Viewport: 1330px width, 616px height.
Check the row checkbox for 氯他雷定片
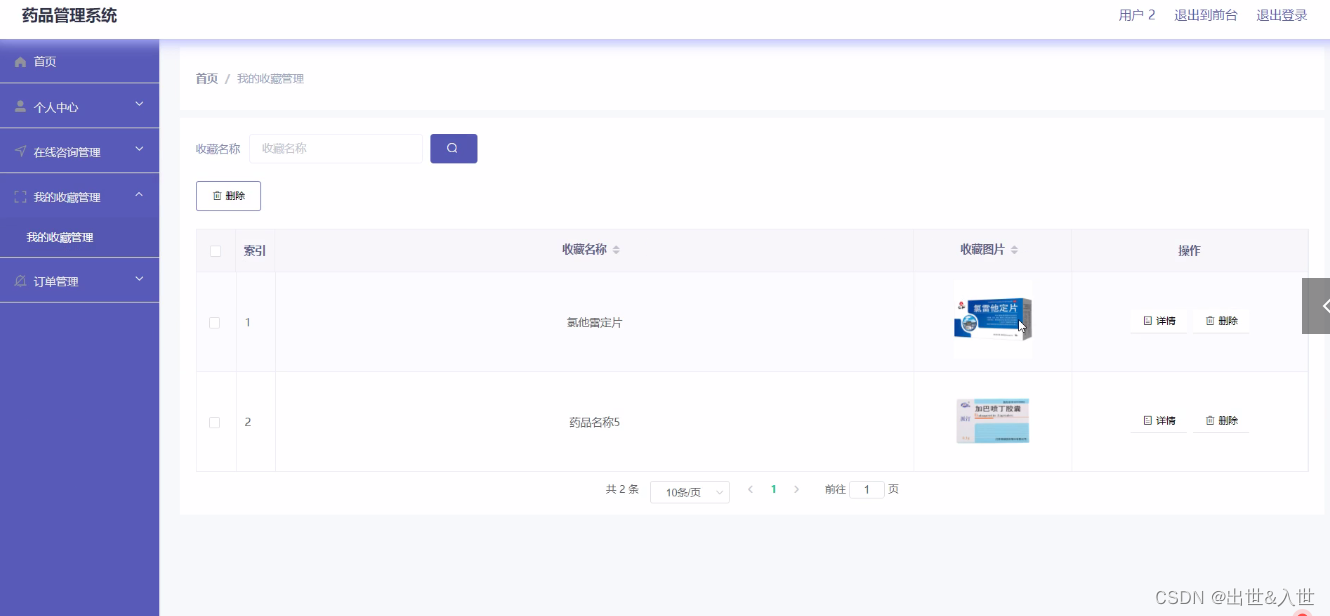[214, 323]
